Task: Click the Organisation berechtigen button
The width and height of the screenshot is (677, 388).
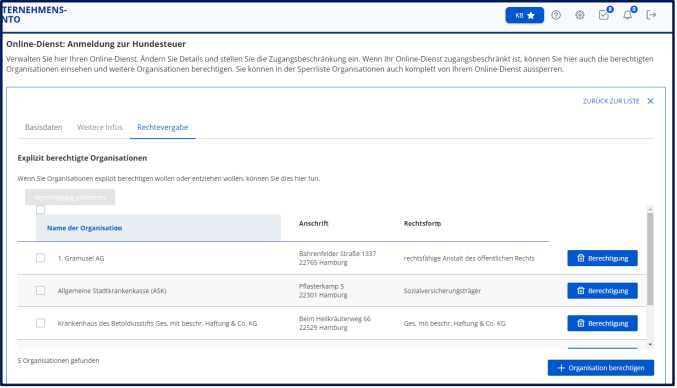Action: 602,369
